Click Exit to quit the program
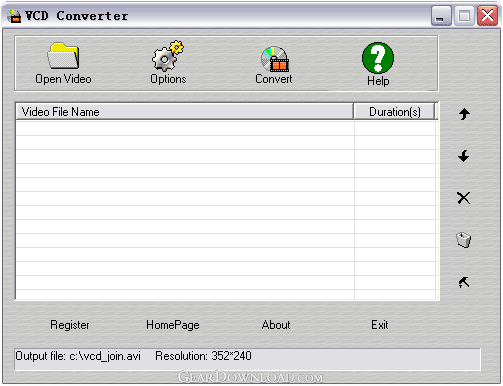503x386 pixels. point(380,325)
